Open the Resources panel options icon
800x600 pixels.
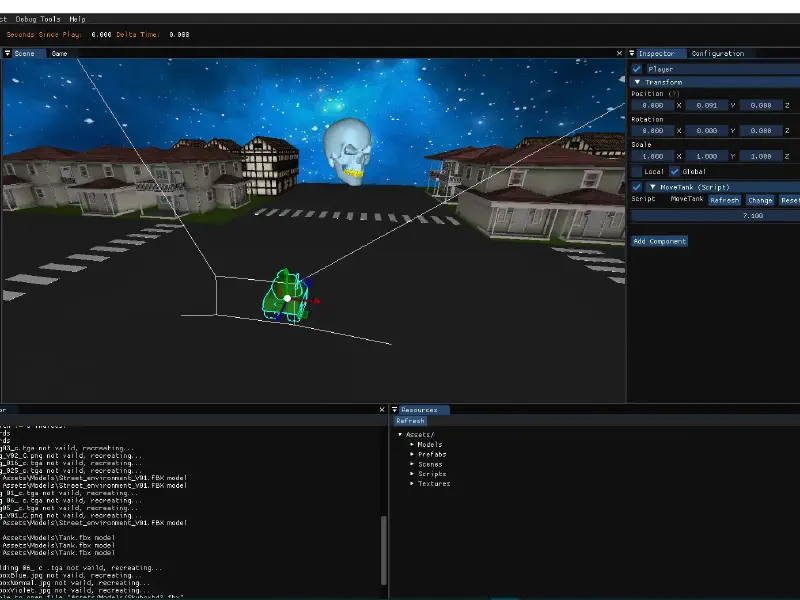tap(394, 410)
